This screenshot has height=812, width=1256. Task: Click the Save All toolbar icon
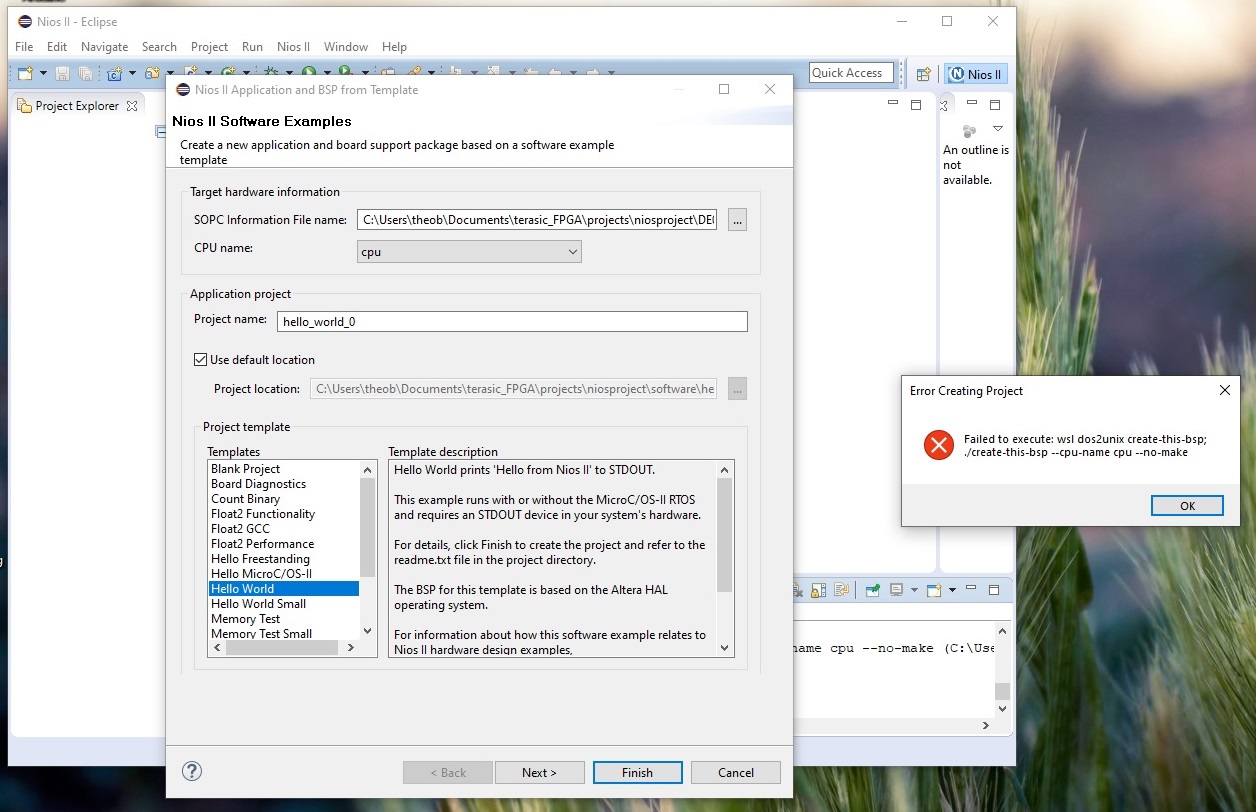pos(85,73)
